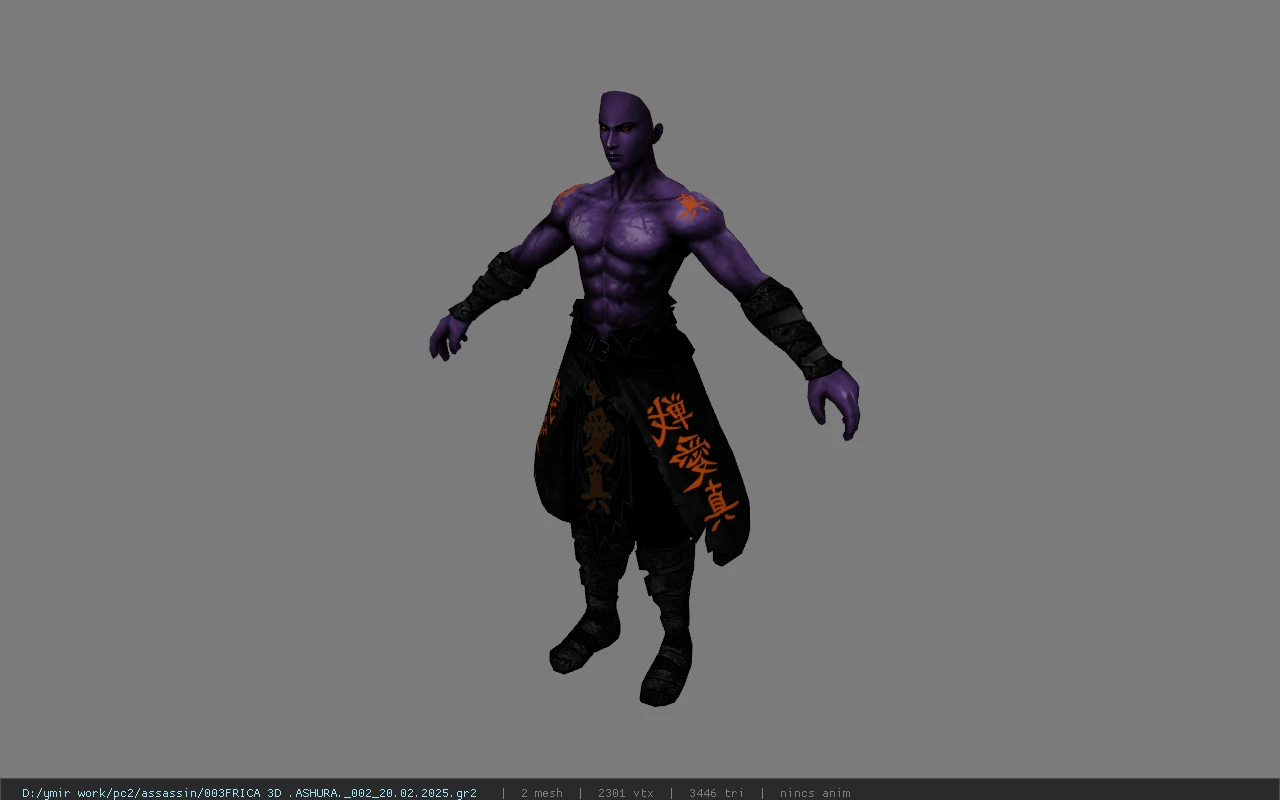Click the '3446 tri' triangle count
1280x800 pixels.
click(x=716, y=793)
